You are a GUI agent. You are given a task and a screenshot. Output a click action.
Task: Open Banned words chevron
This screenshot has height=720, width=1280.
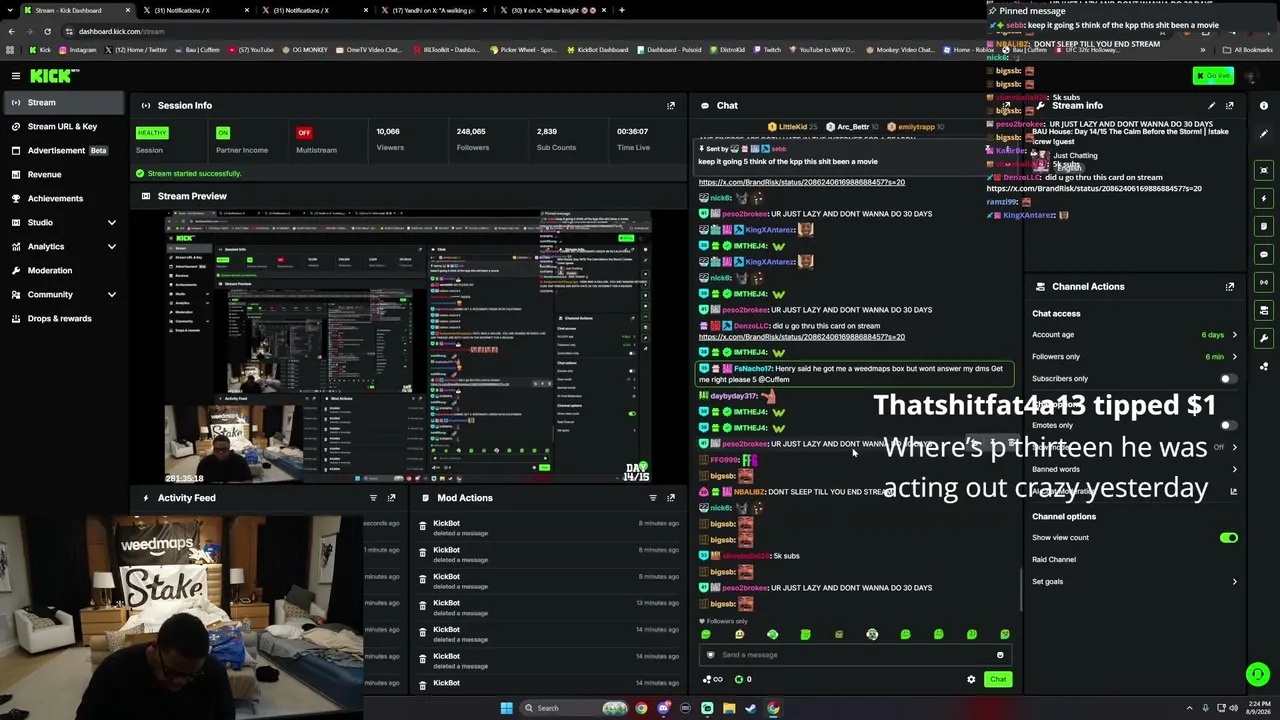point(1234,470)
